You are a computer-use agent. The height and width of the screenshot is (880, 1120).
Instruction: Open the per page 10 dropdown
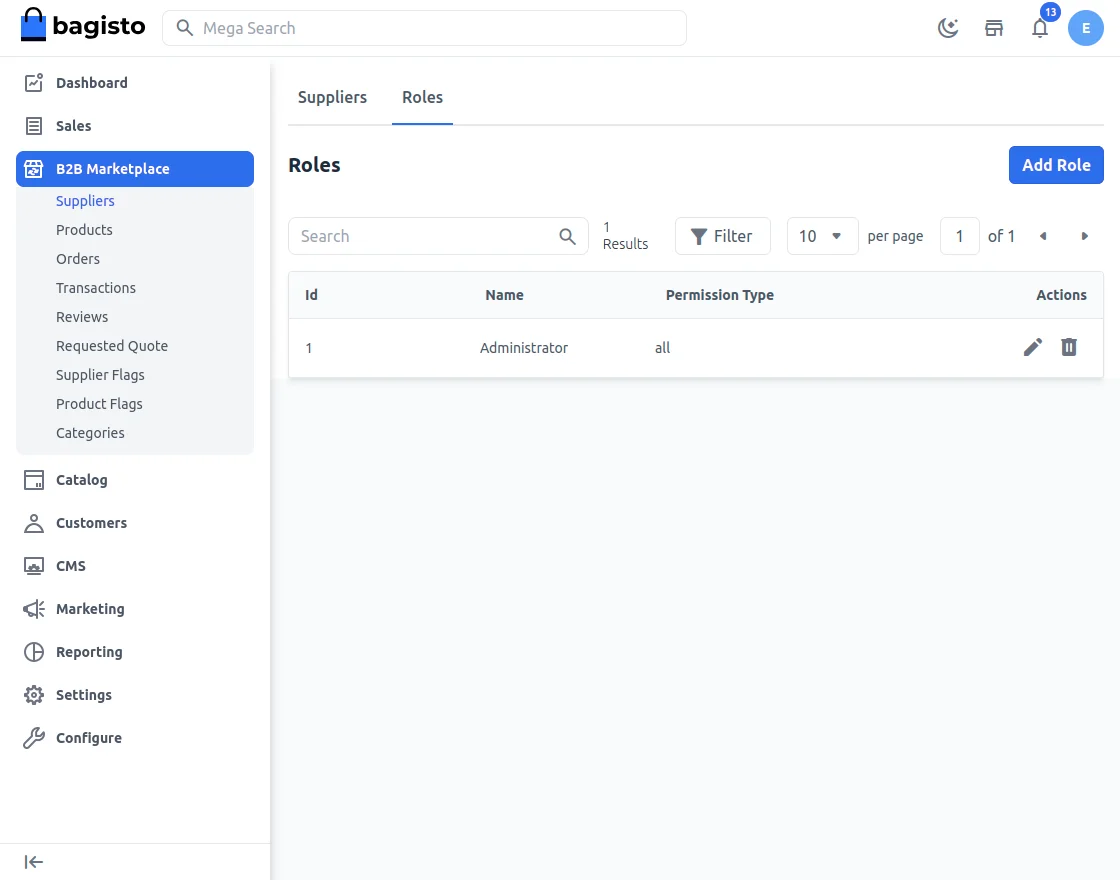click(x=822, y=236)
